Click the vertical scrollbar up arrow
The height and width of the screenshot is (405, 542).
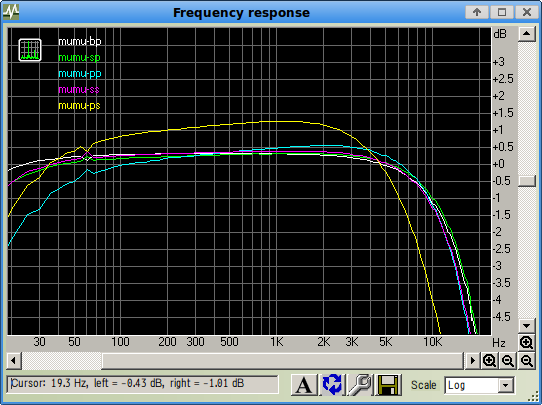tap(526, 34)
